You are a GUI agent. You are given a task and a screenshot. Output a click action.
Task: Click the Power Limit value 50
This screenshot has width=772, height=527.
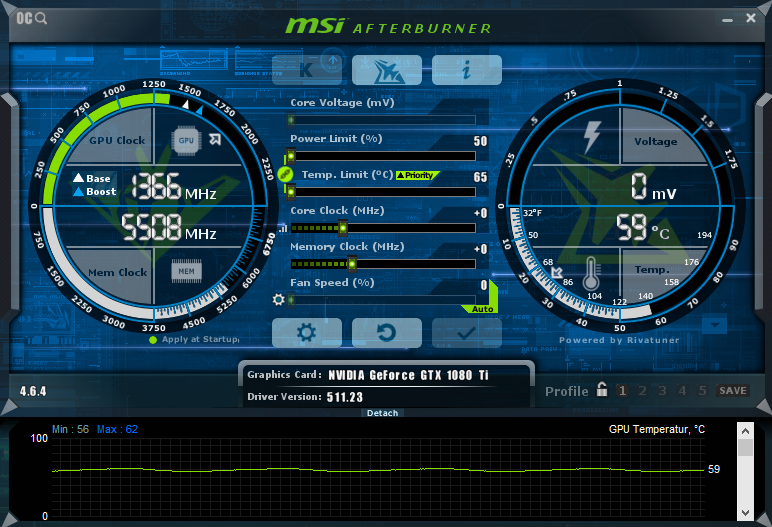click(481, 141)
